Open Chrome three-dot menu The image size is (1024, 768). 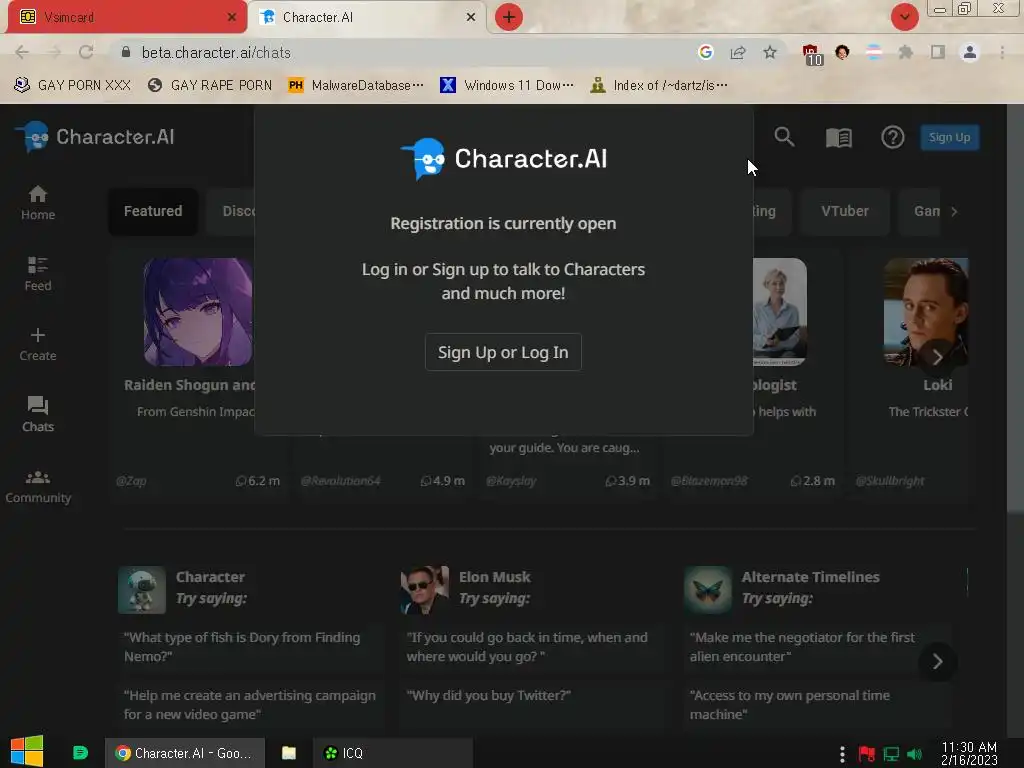click(x=1002, y=52)
